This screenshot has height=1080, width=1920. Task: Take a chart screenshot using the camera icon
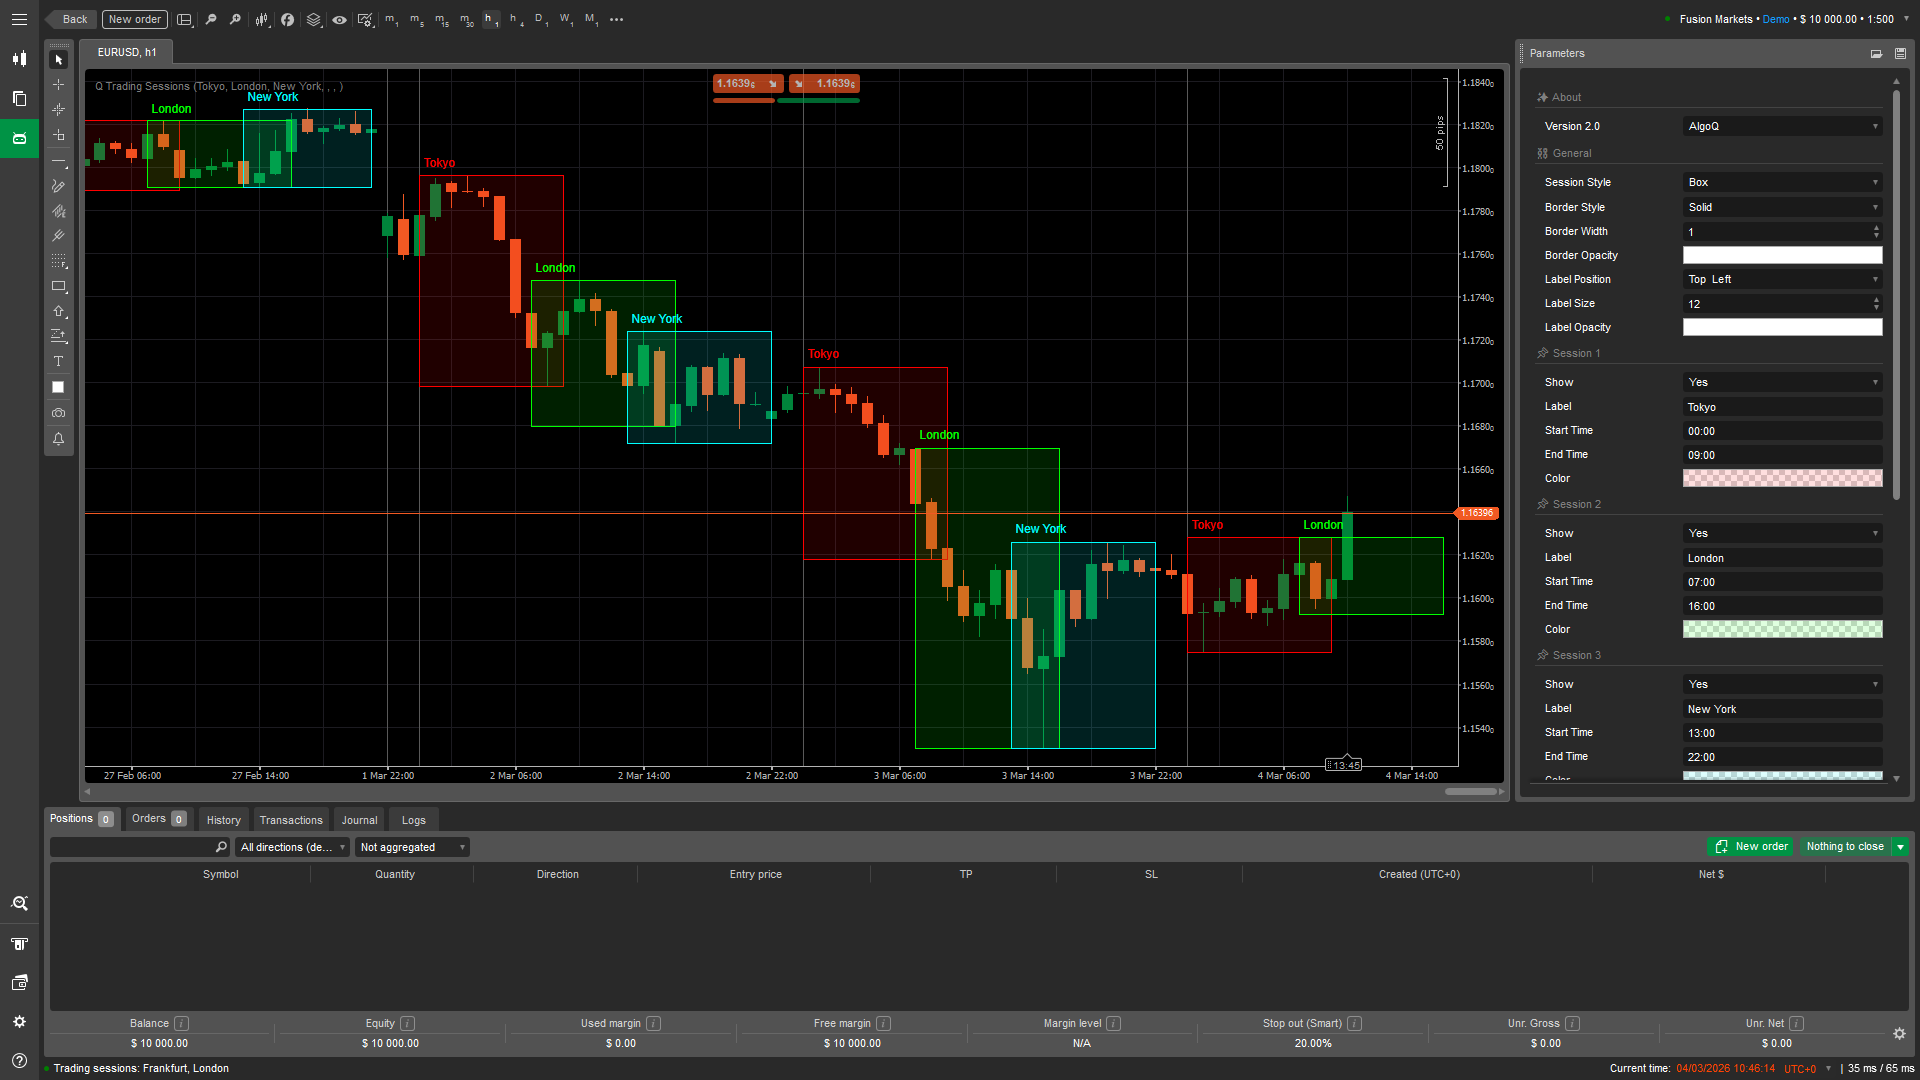coord(59,413)
